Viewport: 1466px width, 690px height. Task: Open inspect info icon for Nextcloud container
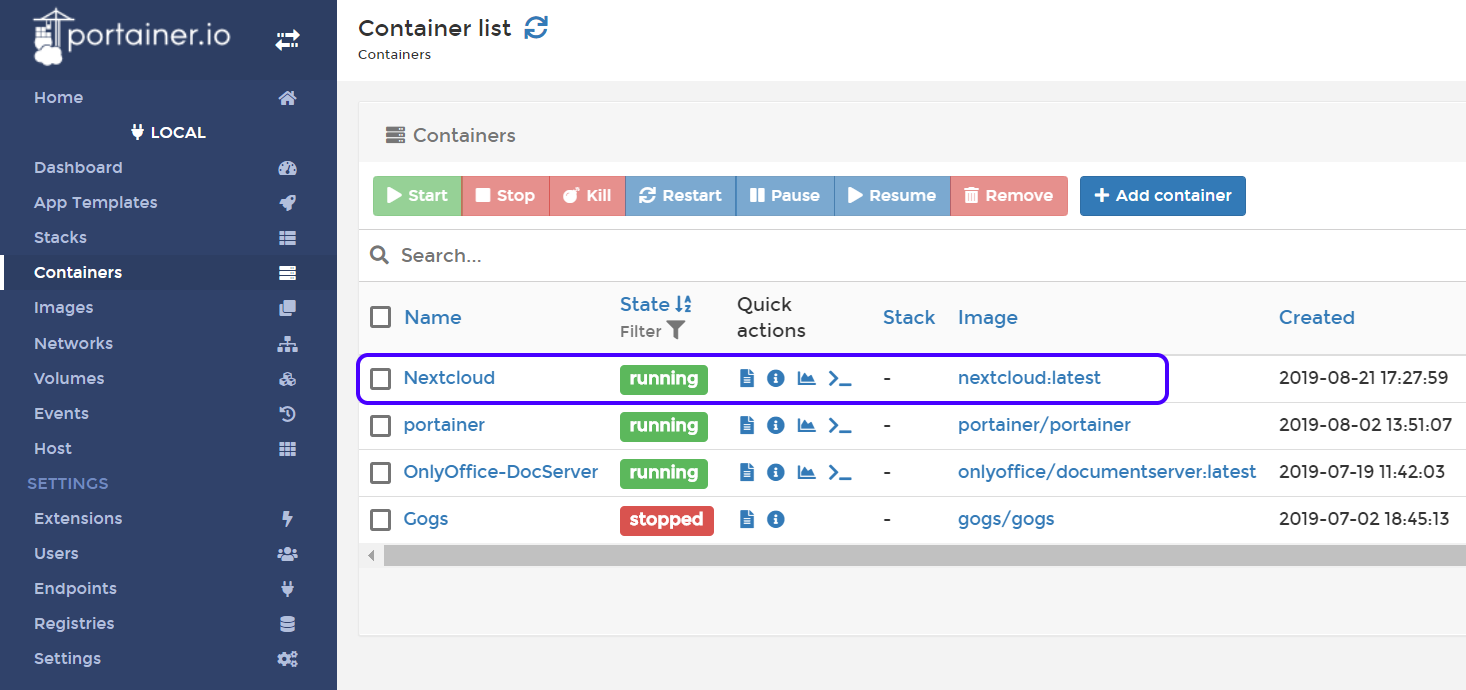click(775, 378)
